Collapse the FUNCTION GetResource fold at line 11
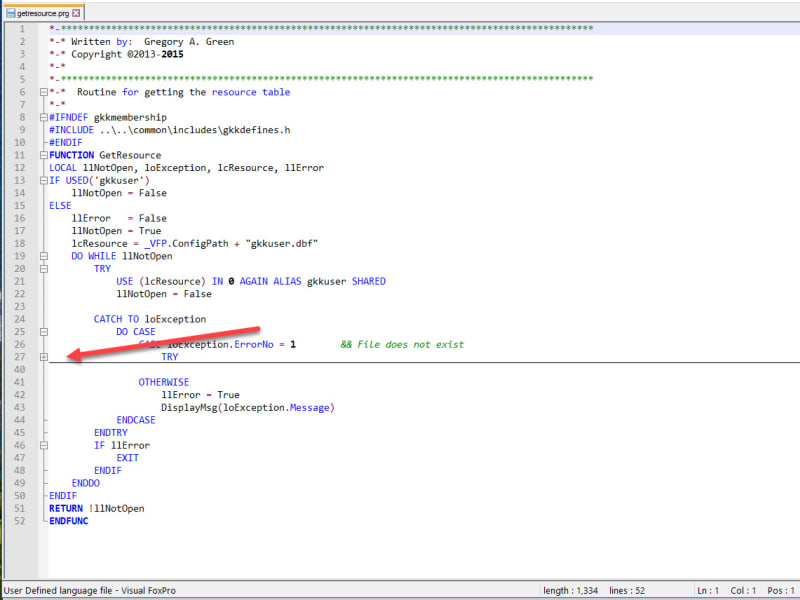 [x=44, y=155]
